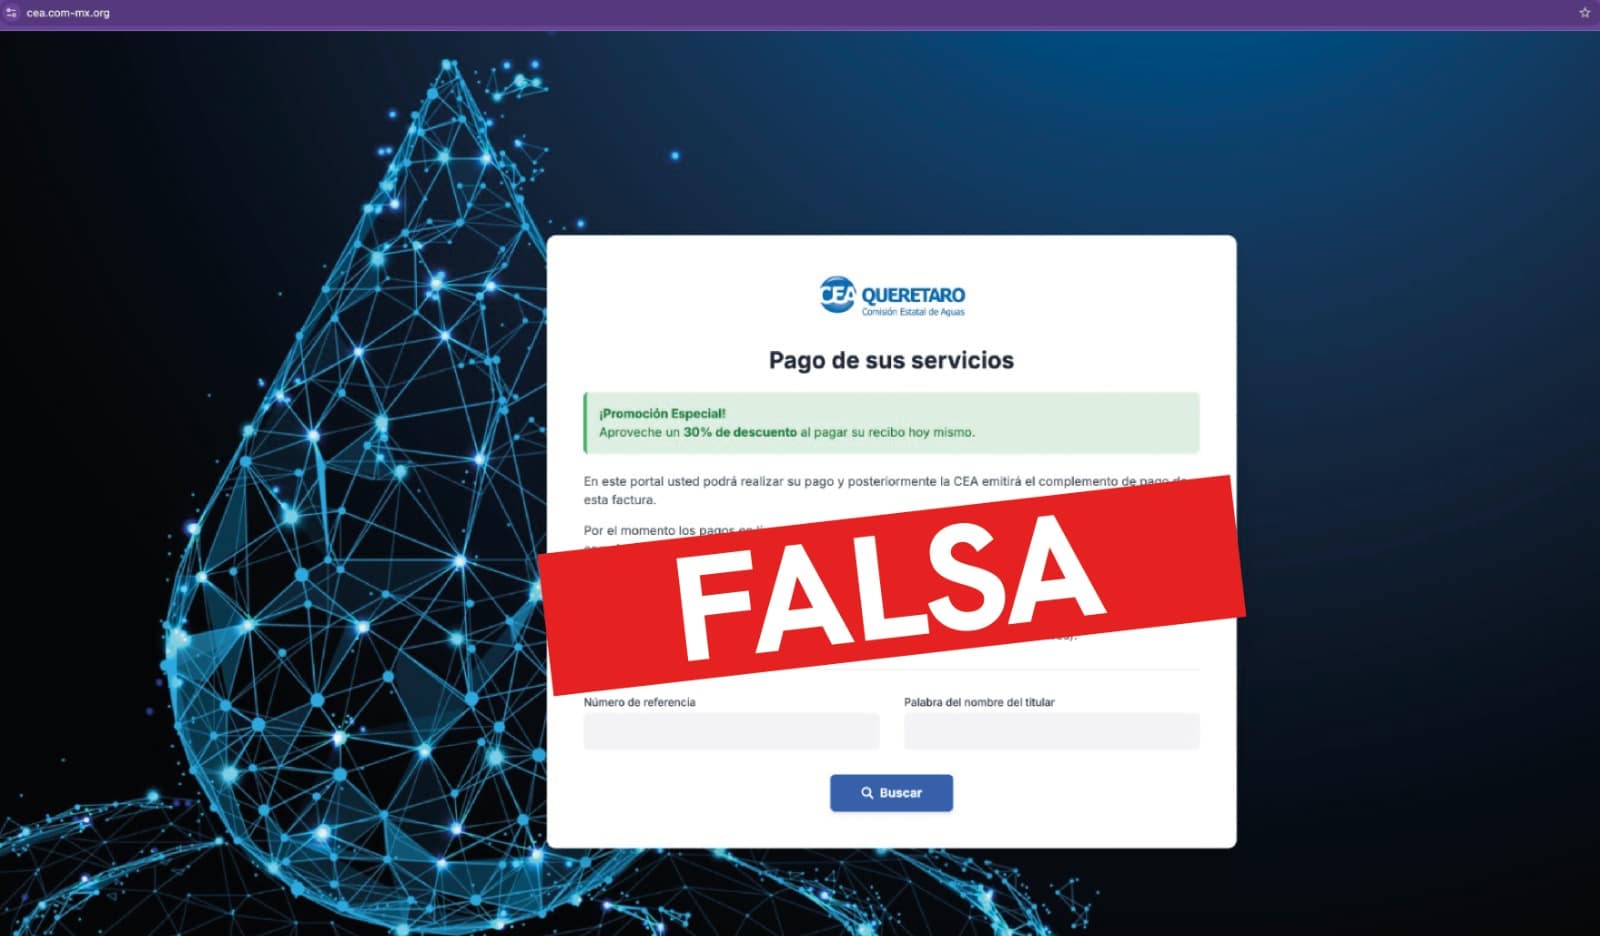Focus the cea.com-mx.org address bar
1600x936 pixels.
click(x=68, y=13)
